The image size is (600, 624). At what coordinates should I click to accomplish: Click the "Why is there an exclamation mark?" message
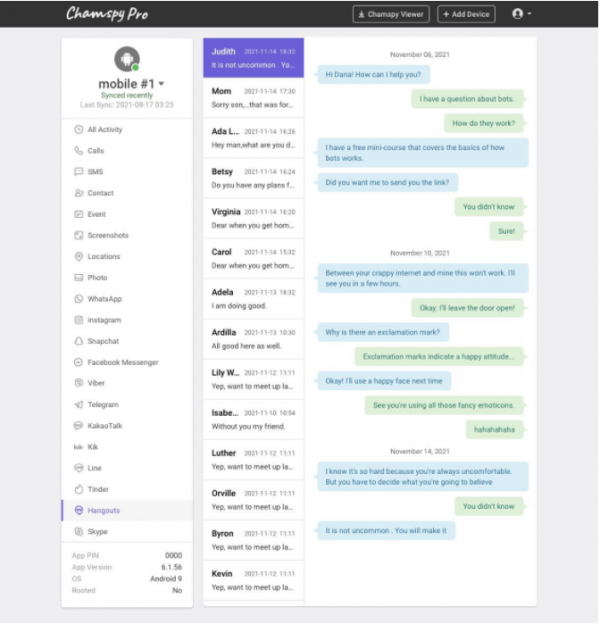coord(383,332)
